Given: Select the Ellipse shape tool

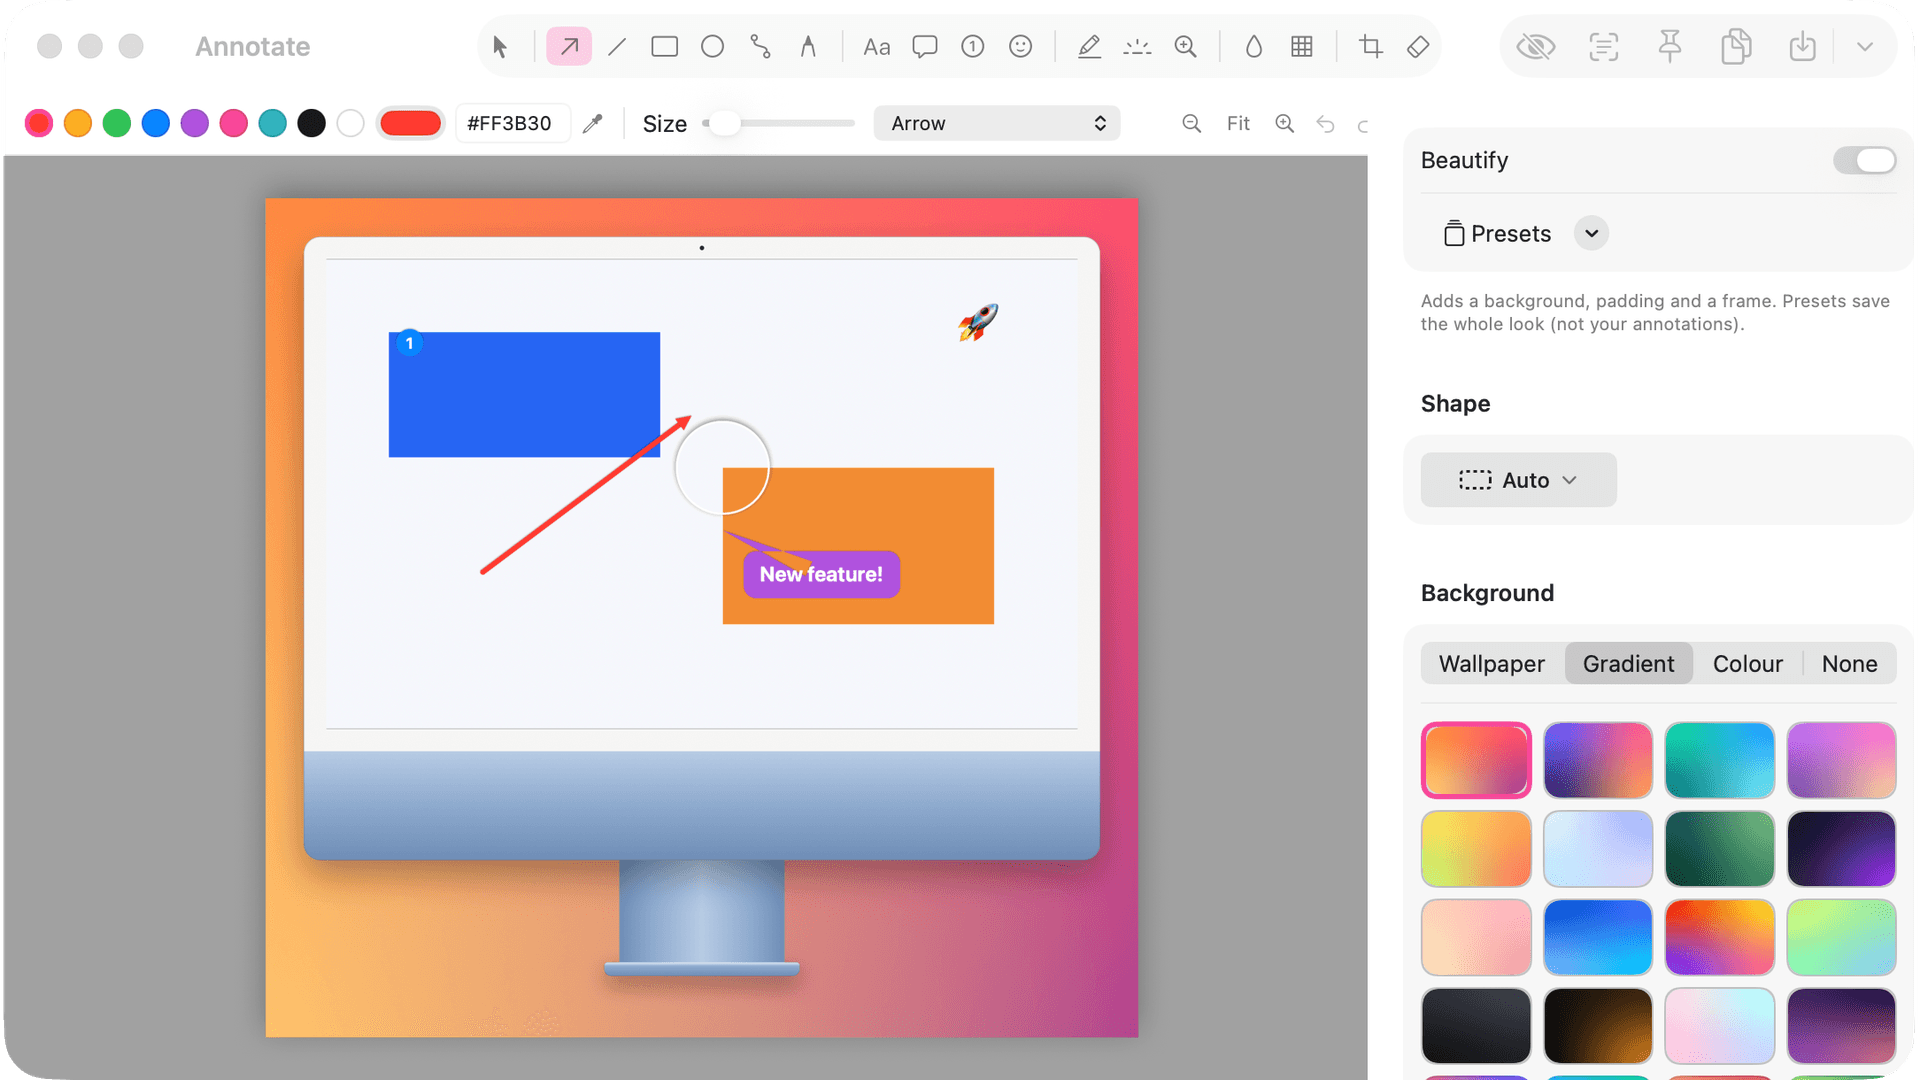Looking at the screenshot, I should click(x=712, y=47).
